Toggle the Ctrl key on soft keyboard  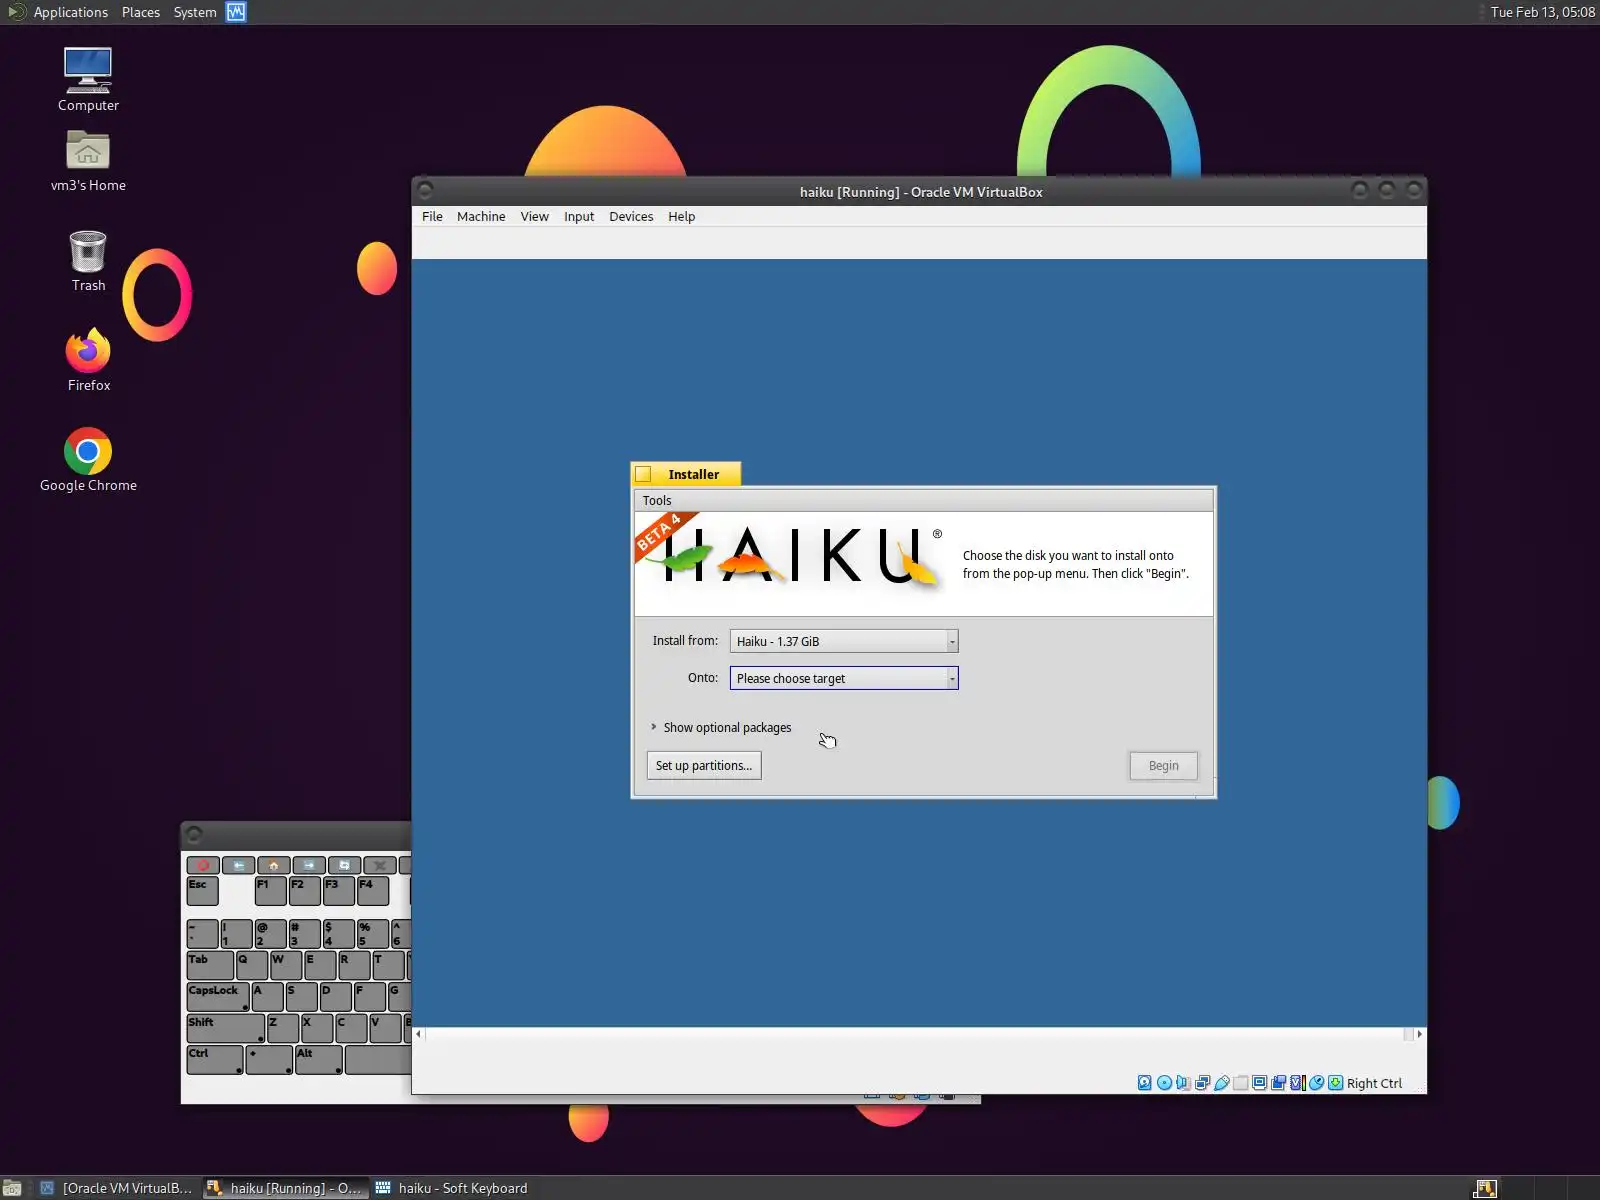pyautogui.click(x=214, y=1059)
